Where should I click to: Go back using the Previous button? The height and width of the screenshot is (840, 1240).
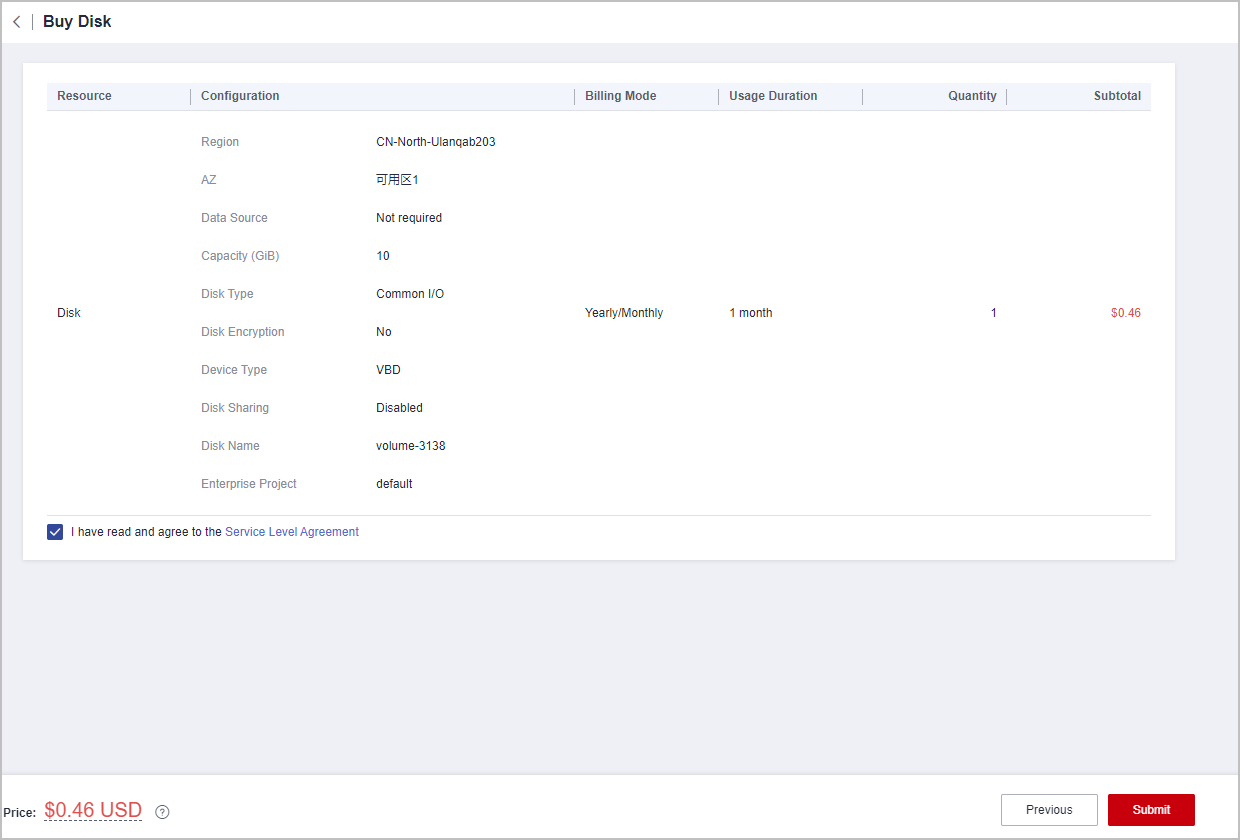point(1048,810)
